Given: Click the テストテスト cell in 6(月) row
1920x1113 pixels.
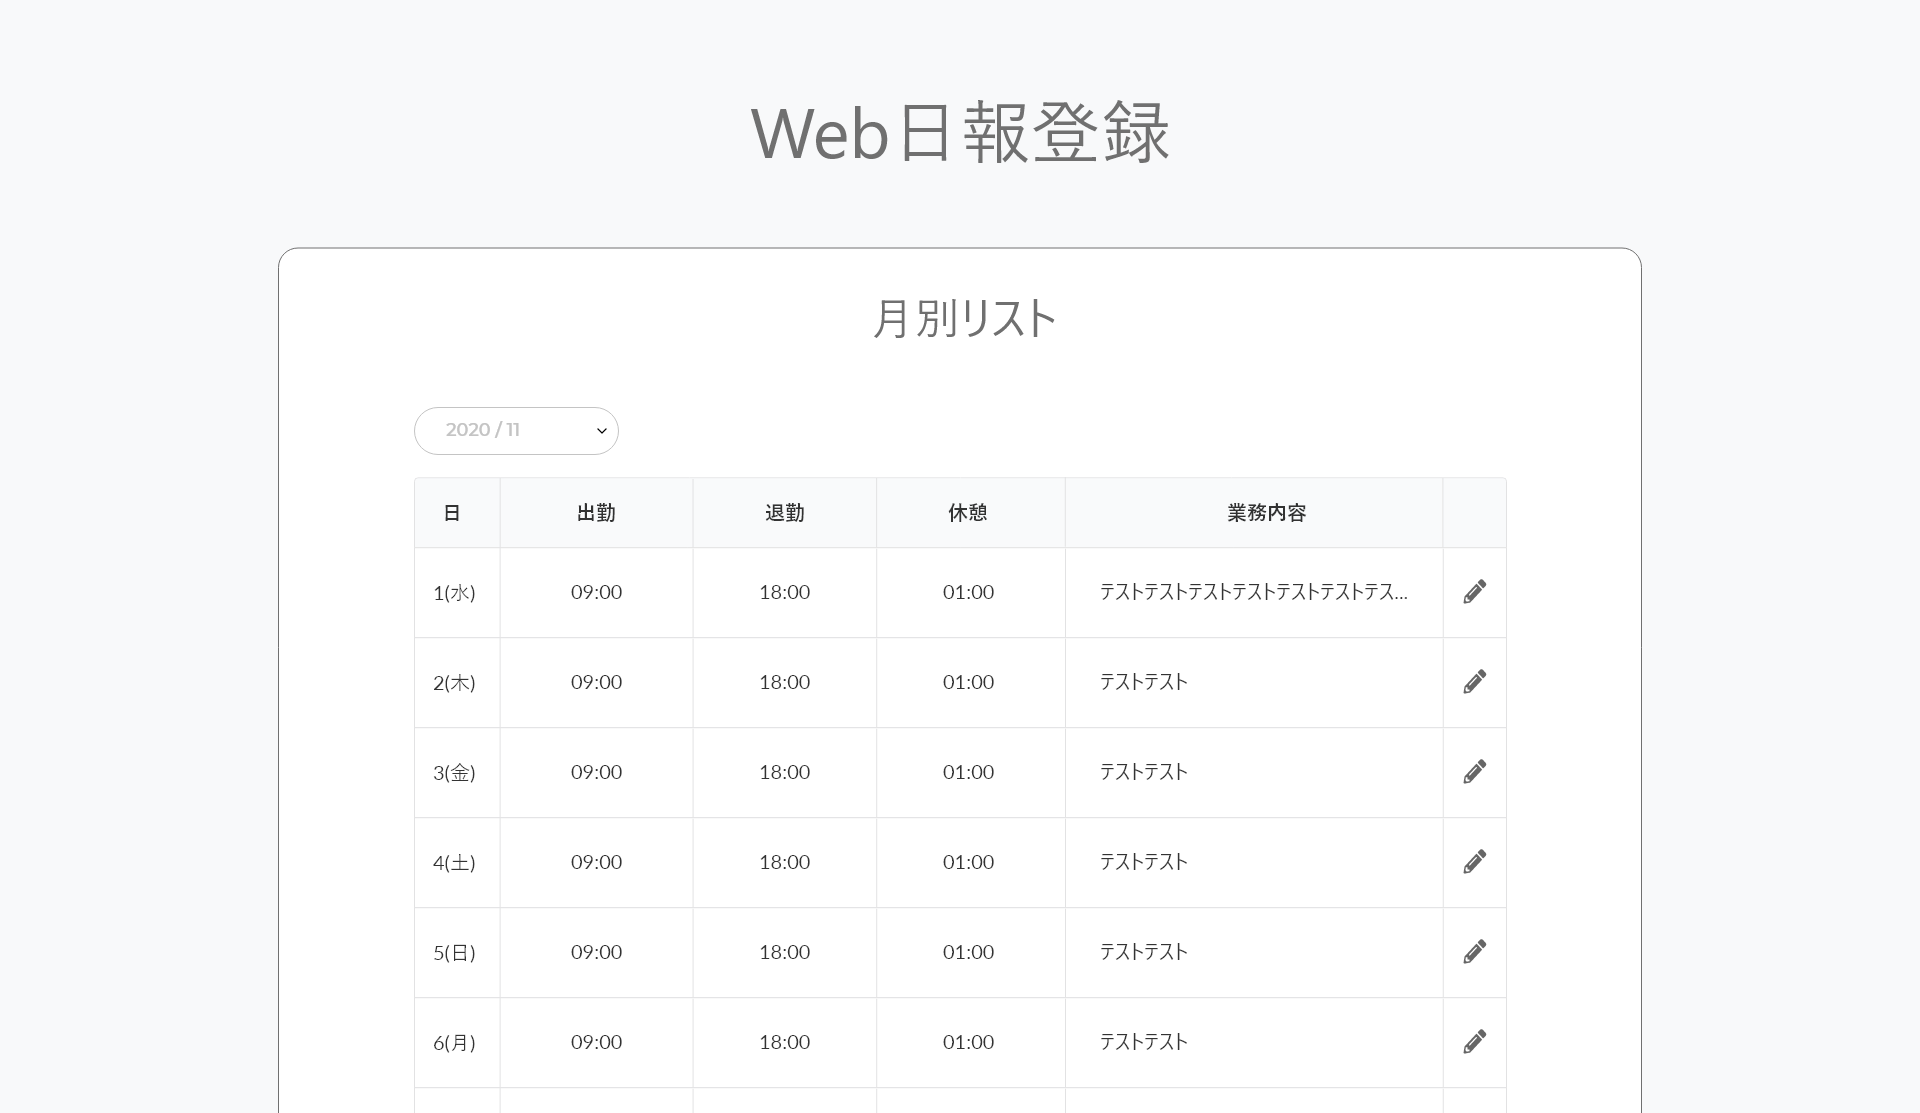Looking at the screenshot, I should click(1254, 1042).
